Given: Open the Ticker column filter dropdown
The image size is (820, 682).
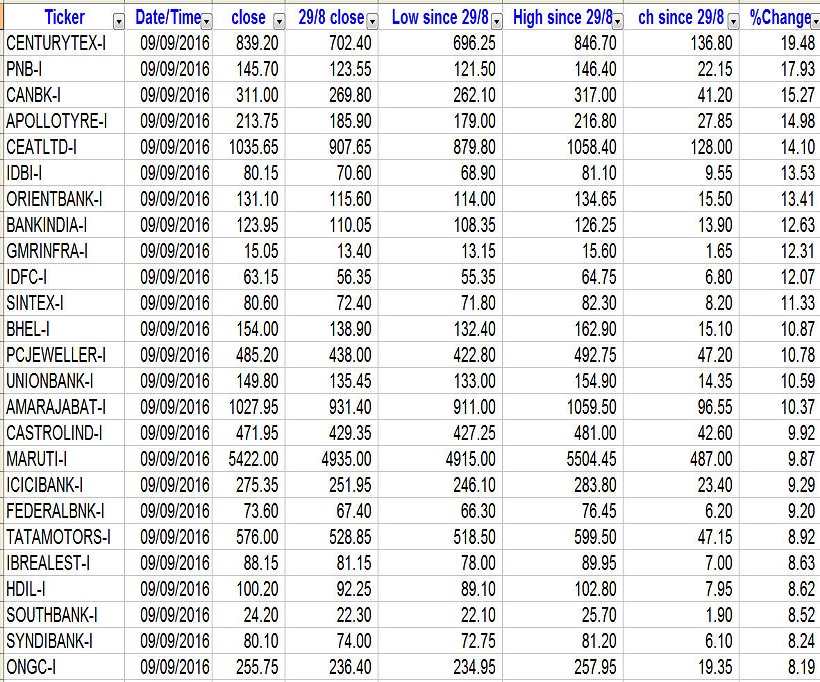Looking at the screenshot, I should (119, 20).
